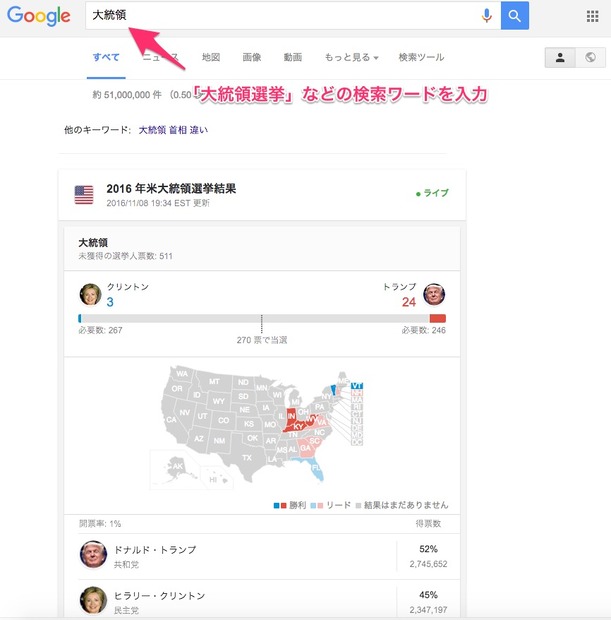Click the 得票数 column header
This screenshot has height=620, width=611.
tap(428, 524)
